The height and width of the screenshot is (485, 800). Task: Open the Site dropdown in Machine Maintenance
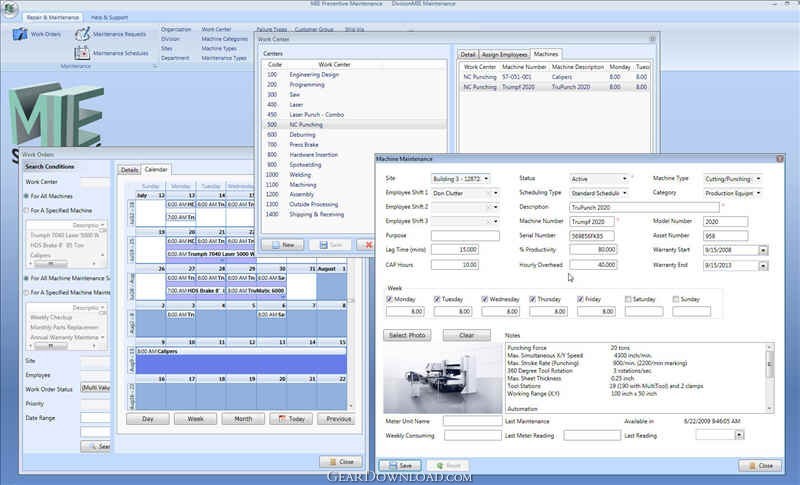click(x=486, y=179)
